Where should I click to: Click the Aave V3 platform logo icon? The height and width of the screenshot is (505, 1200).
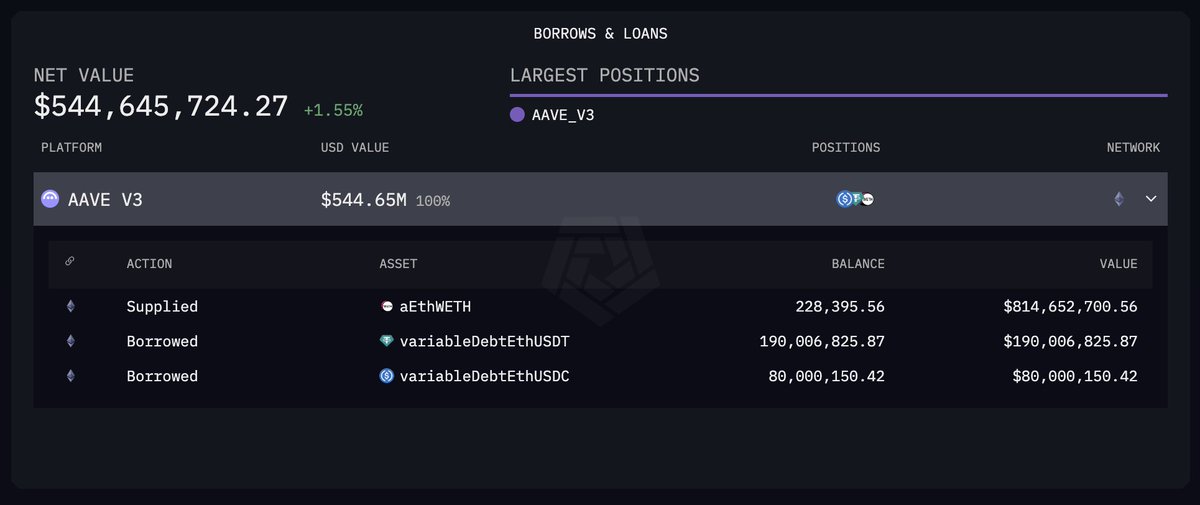50,199
